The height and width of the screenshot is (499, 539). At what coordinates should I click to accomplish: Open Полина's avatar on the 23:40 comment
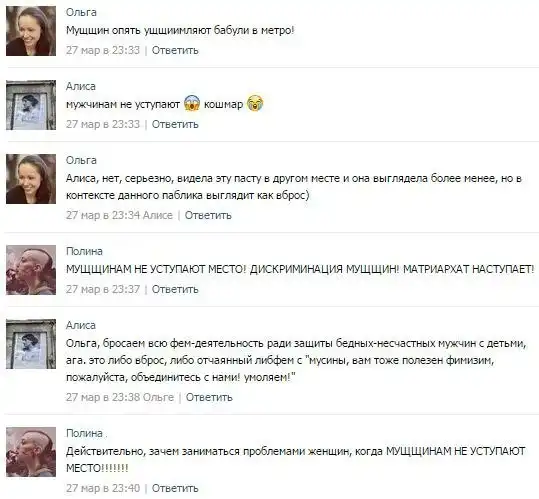tap(31, 452)
